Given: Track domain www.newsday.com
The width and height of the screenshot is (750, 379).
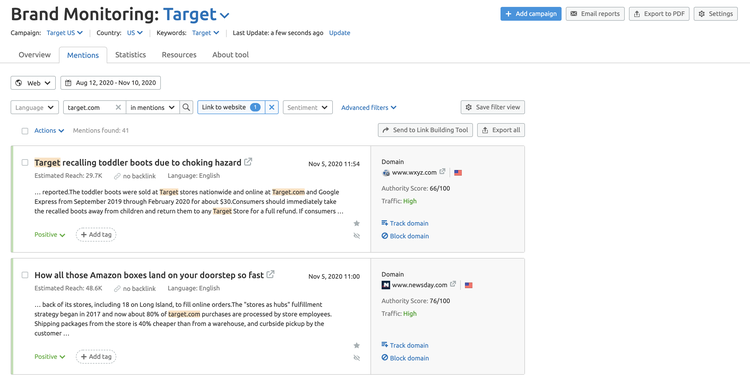Looking at the screenshot, I should [405, 346].
